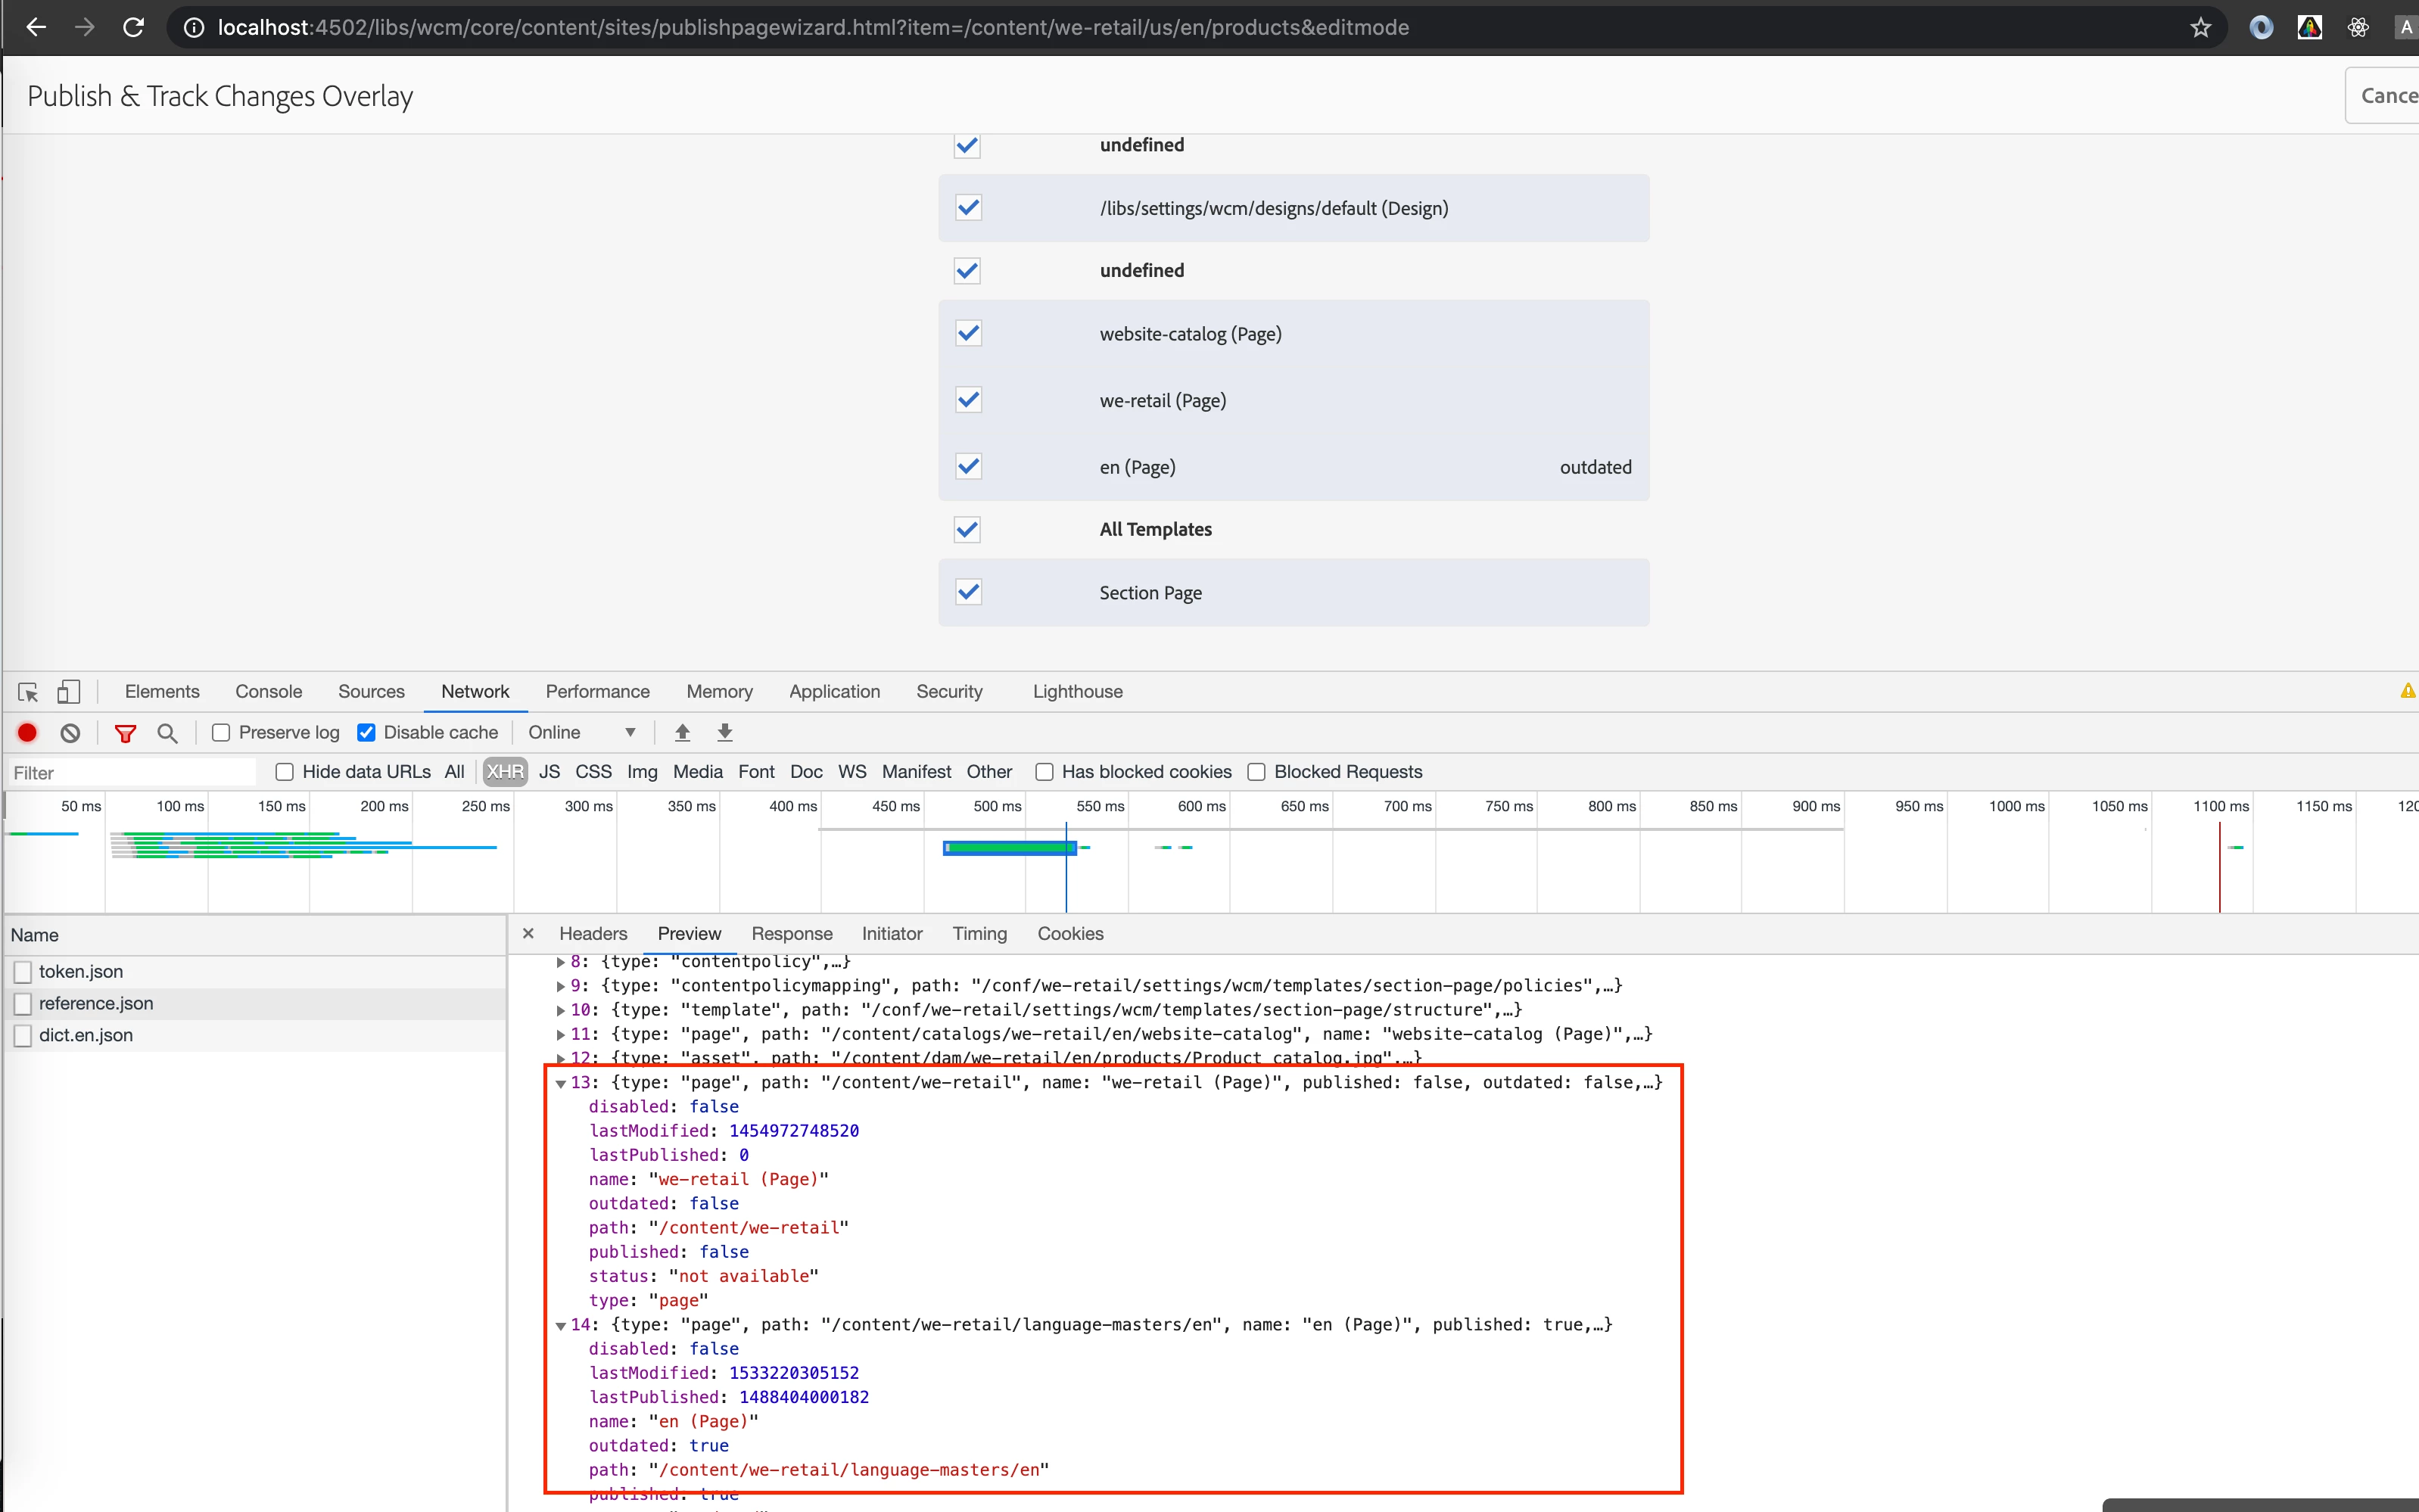The image size is (2419, 1512).
Task: Open network search with magnifier icon
Action: (x=167, y=733)
